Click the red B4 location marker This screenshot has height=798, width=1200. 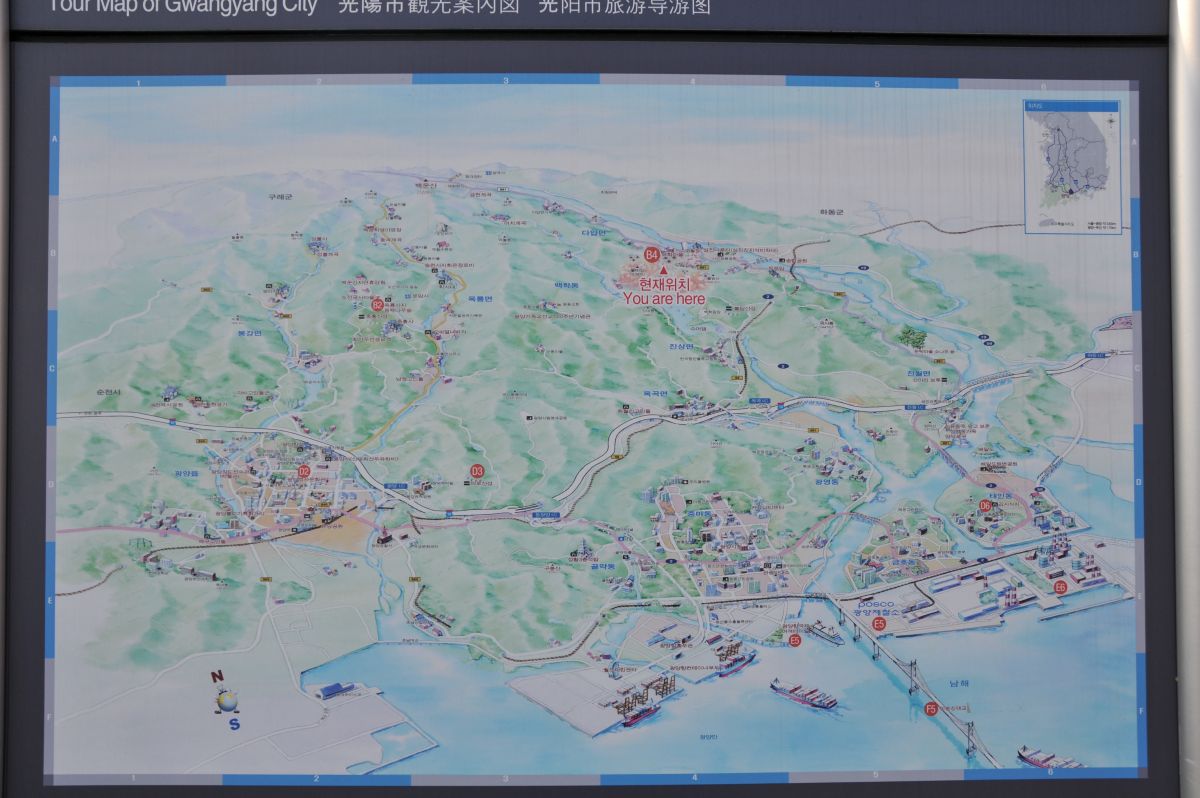coord(652,255)
